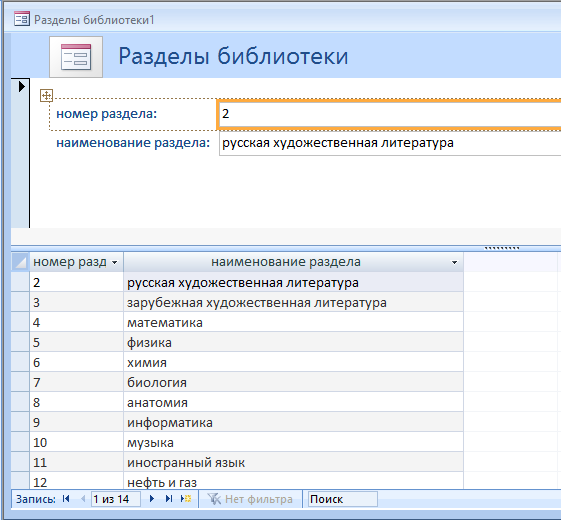Click row selector of музыка row
The height and width of the screenshot is (520, 561).
pos(20,443)
